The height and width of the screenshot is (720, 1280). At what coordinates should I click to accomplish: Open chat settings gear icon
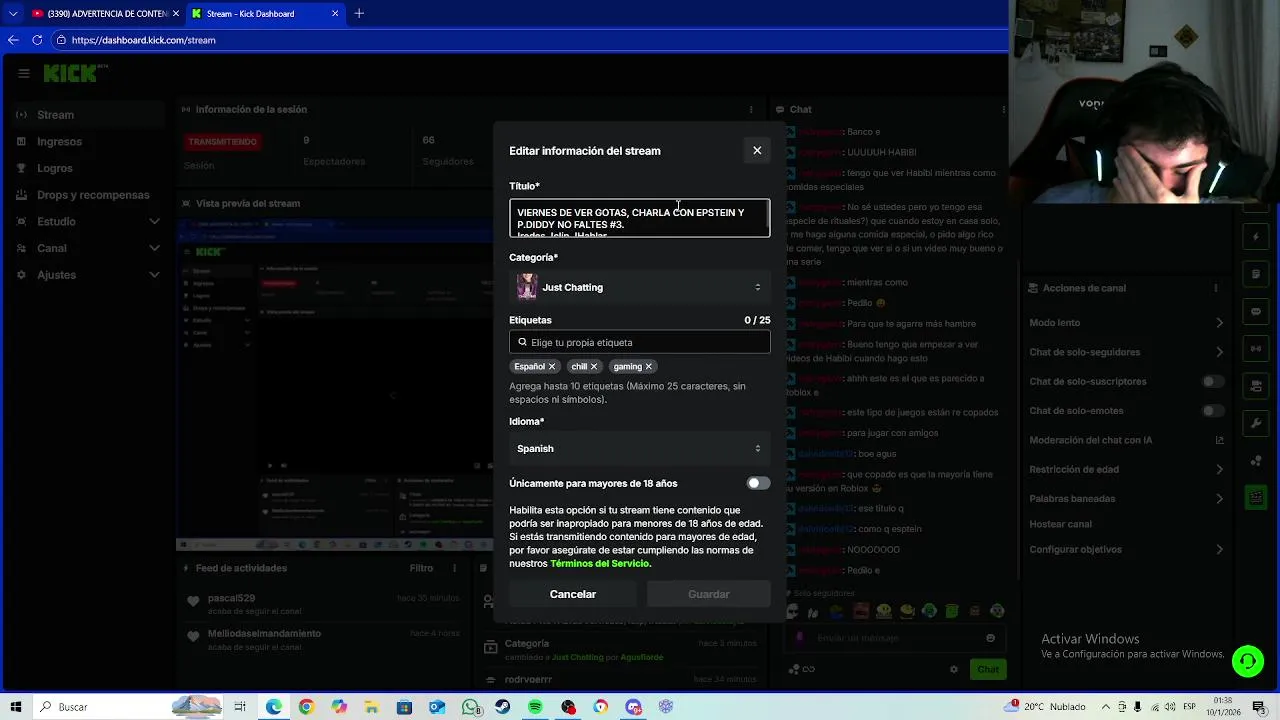[x=954, y=669]
